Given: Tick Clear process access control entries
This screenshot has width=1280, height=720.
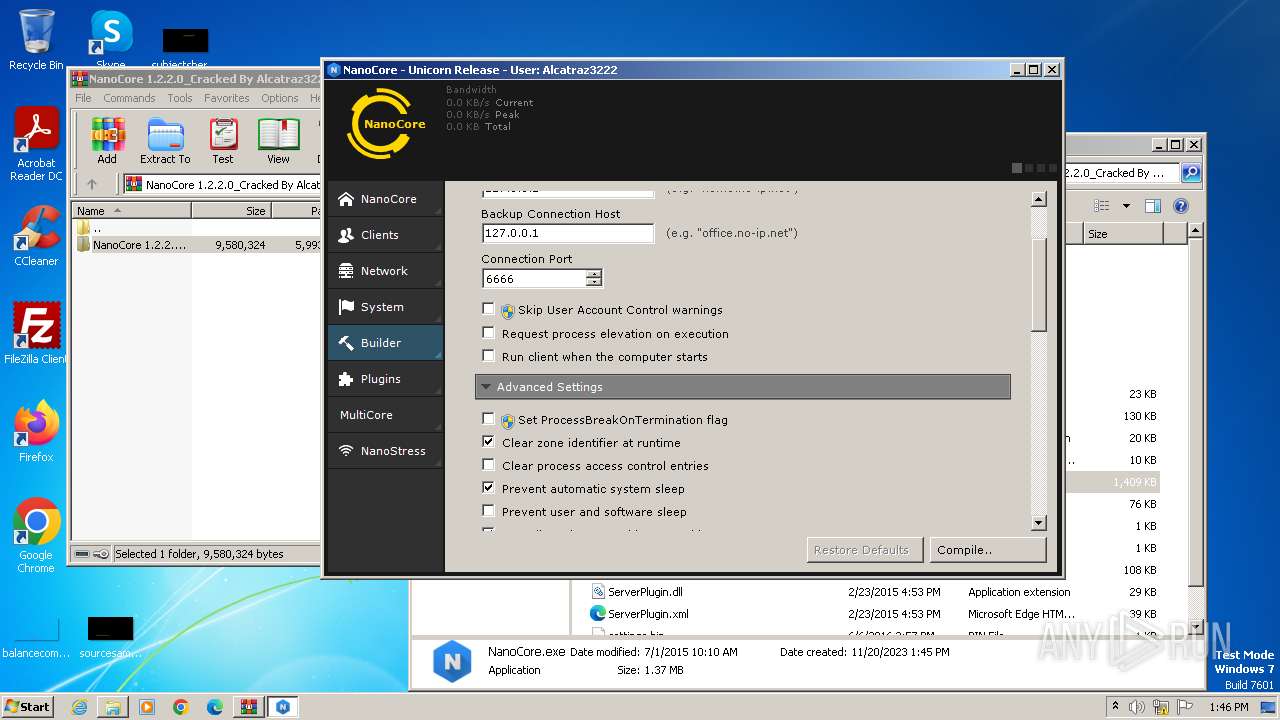Looking at the screenshot, I should (x=488, y=465).
